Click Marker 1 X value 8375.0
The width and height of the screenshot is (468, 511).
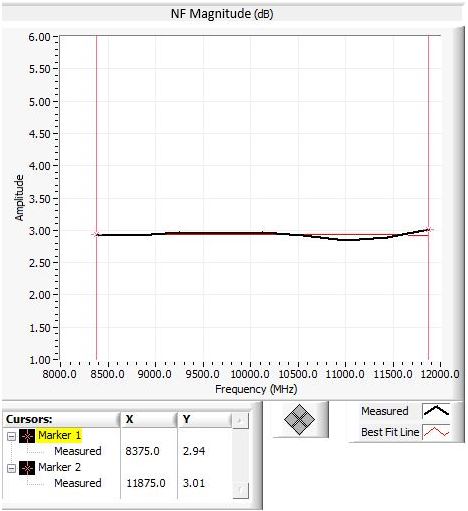(142, 451)
